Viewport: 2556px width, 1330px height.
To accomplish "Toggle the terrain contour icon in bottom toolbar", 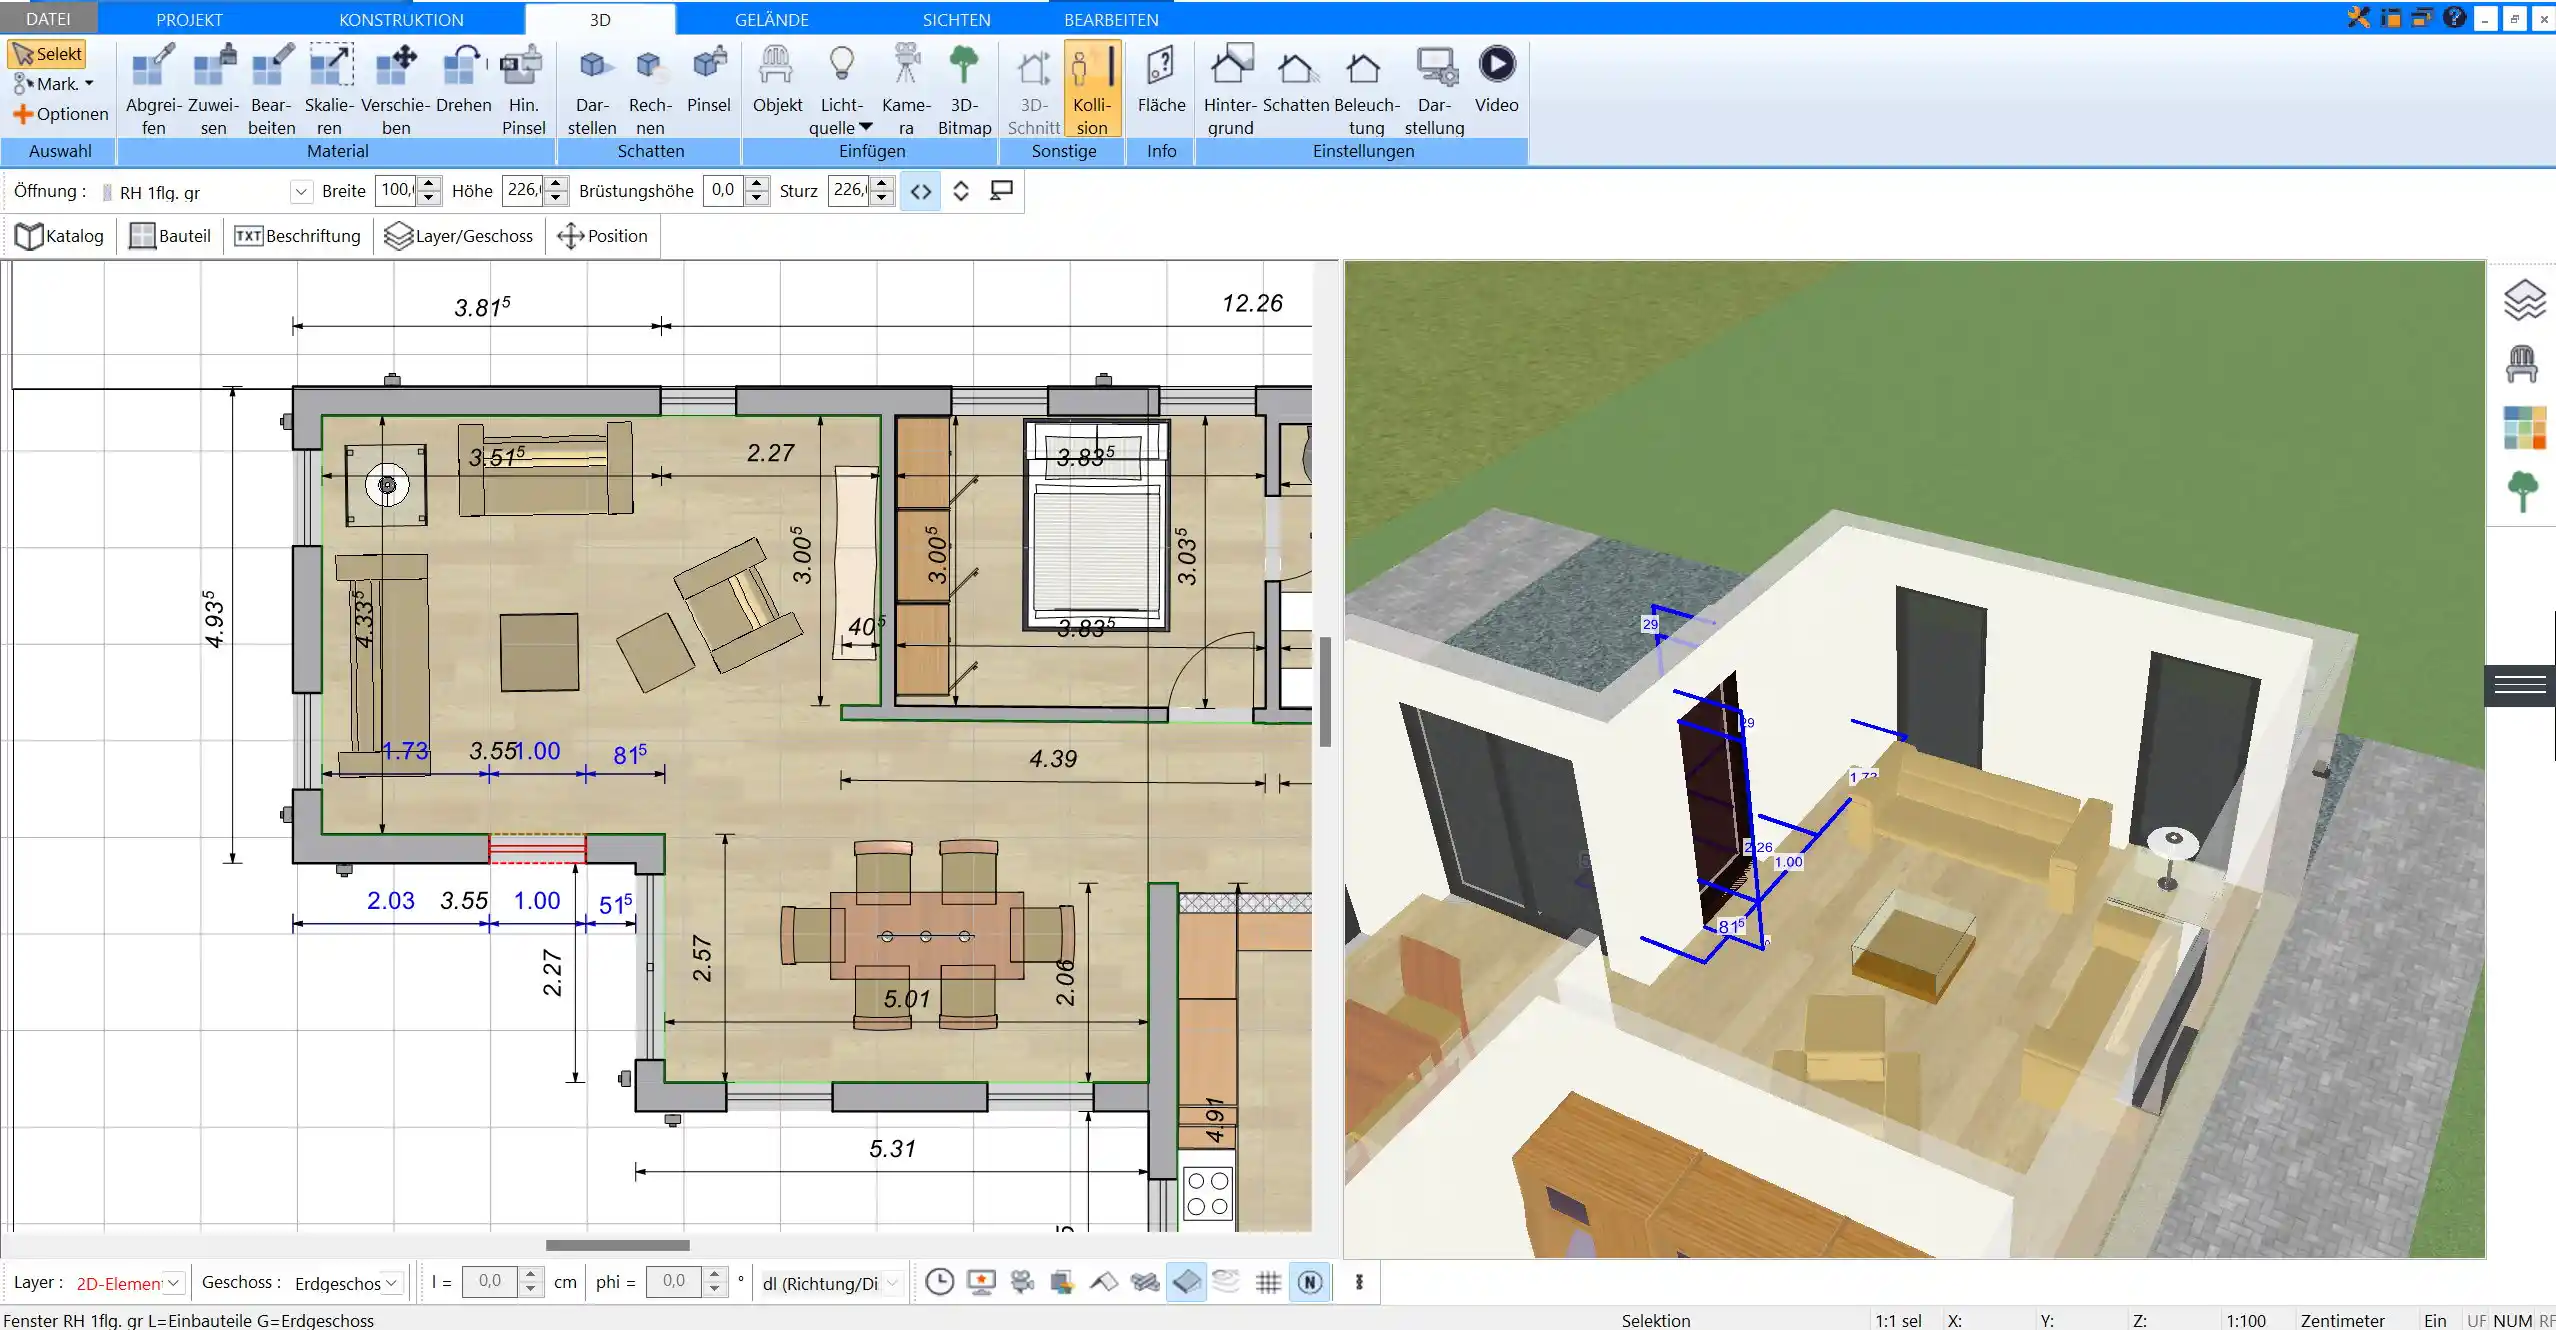I will pyautogui.click(x=1227, y=1282).
